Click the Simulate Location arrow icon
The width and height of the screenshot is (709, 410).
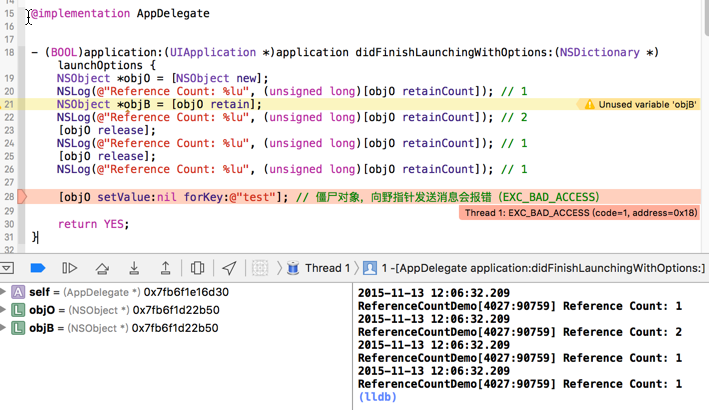click(x=229, y=268)
